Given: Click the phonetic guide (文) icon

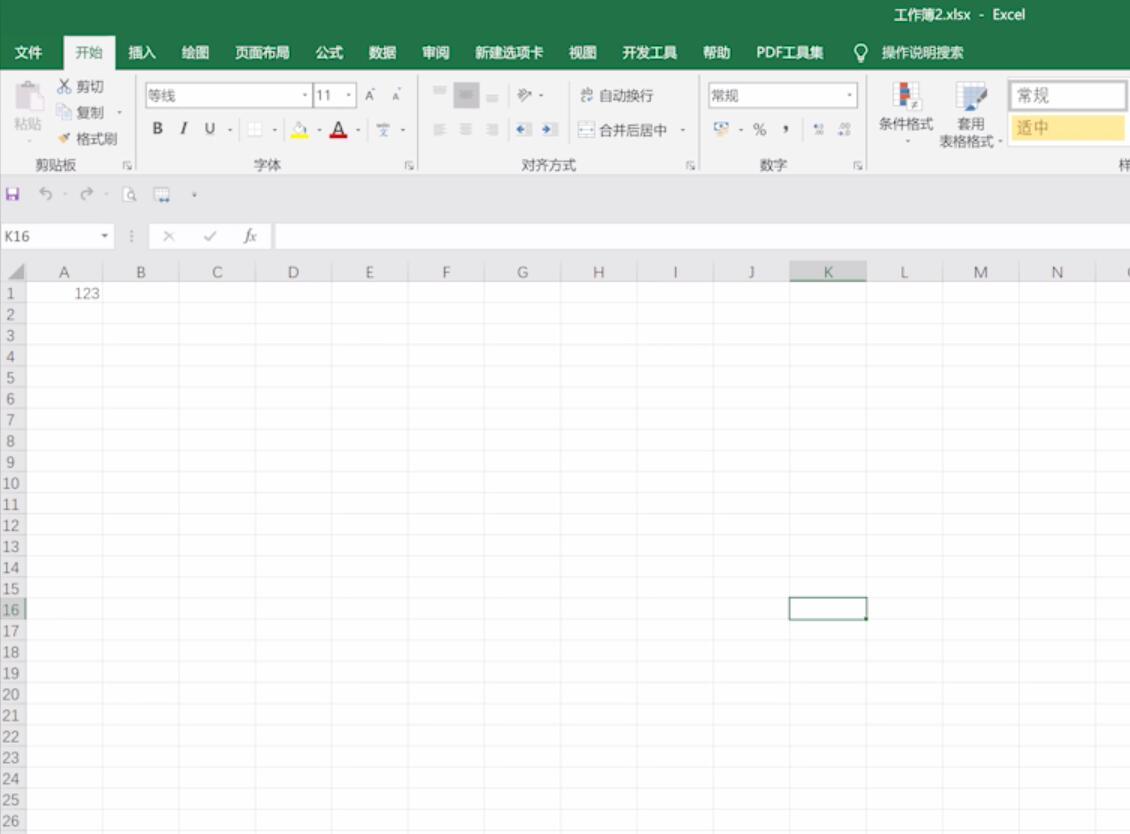Looking at the screenshot, I should [383, 130].
